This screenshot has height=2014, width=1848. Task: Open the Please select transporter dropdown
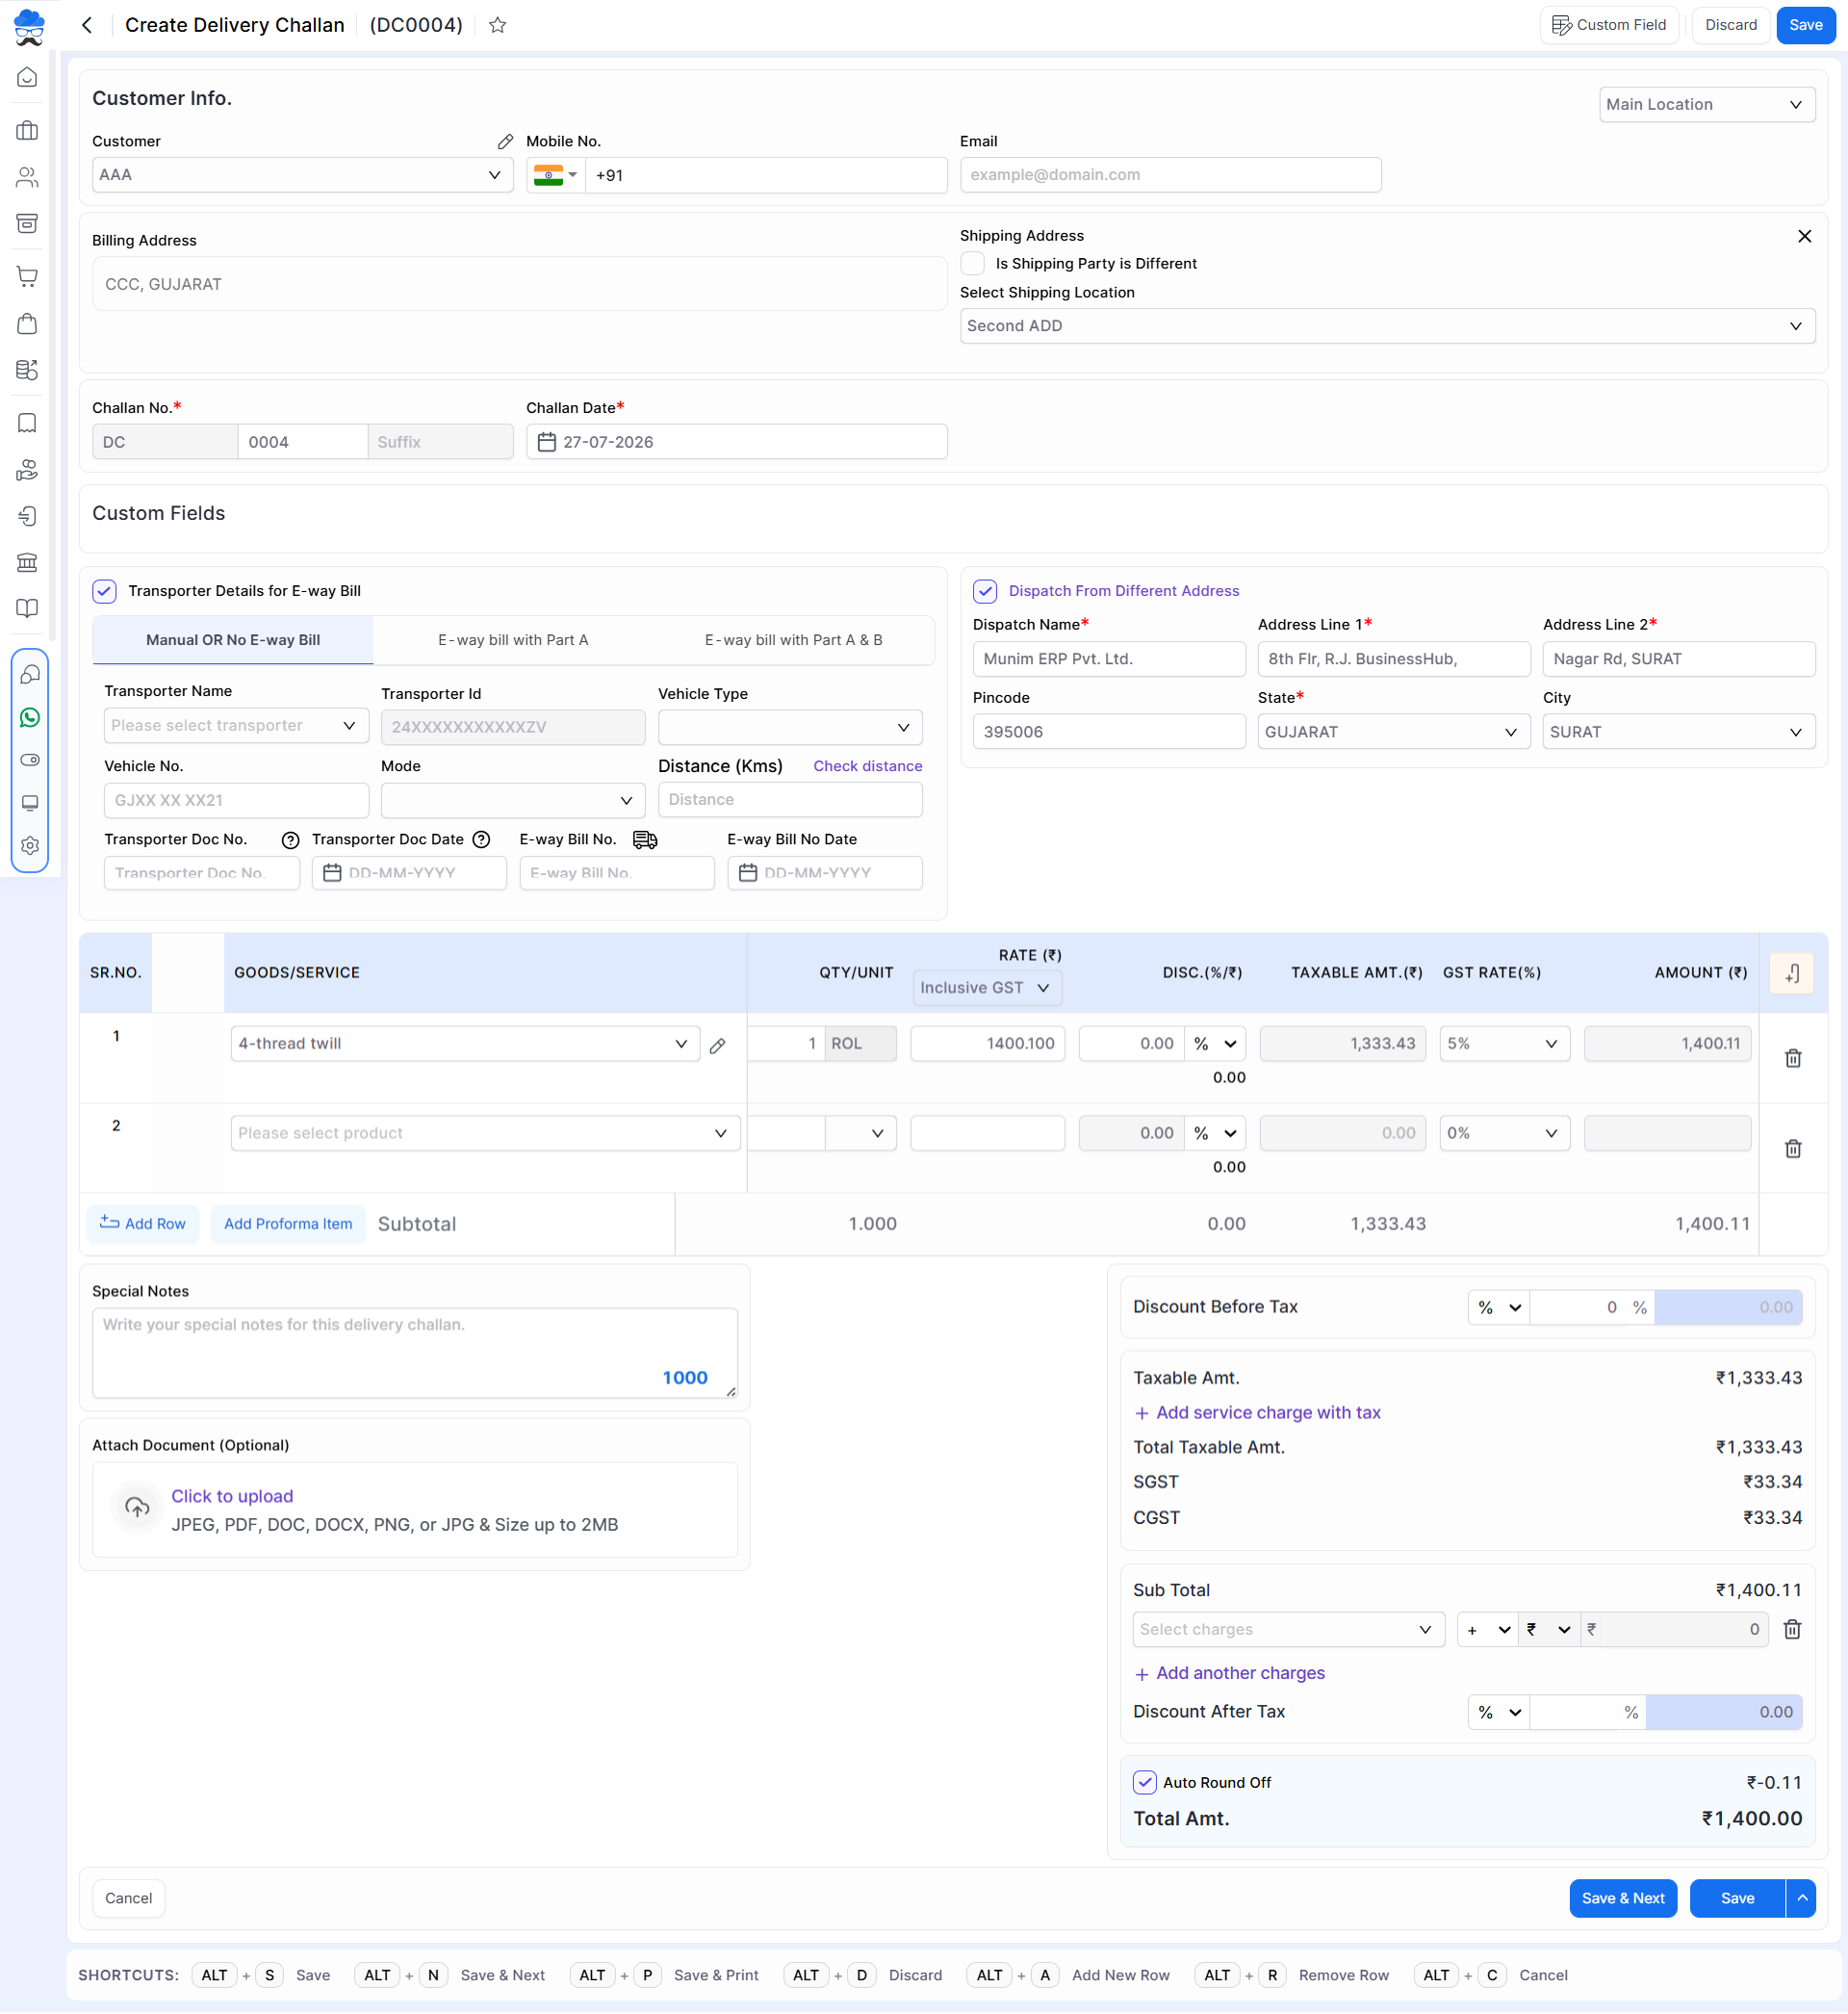[236, 726]
